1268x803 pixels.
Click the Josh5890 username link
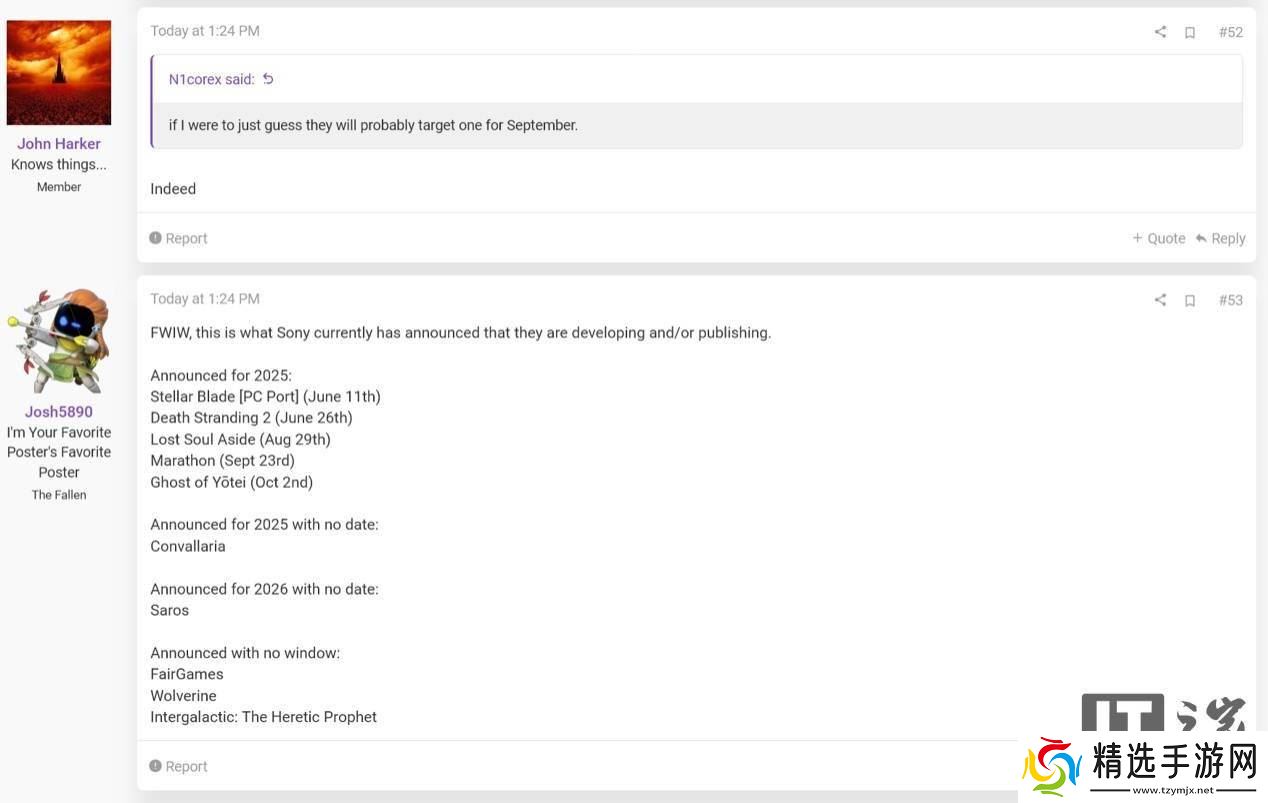click(59, 411)
